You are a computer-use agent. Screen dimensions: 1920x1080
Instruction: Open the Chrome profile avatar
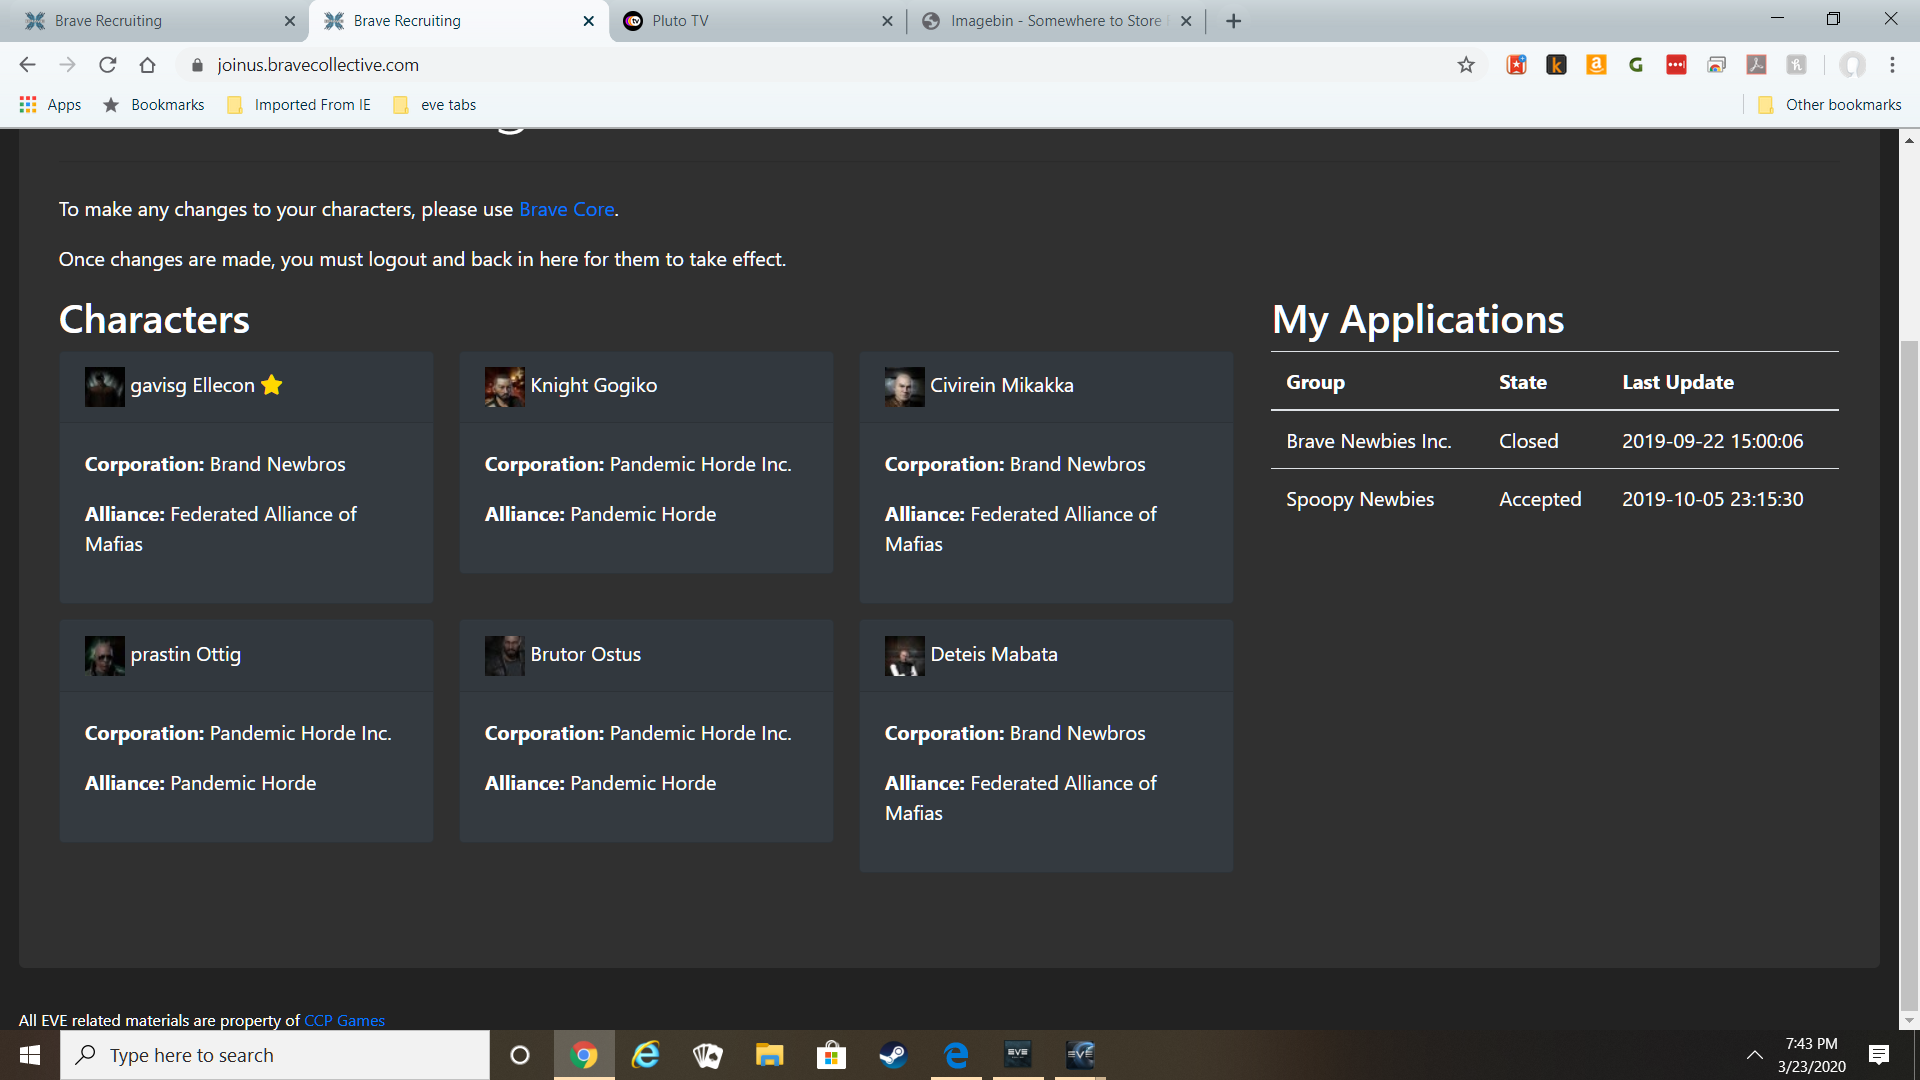pos(1852,65)
